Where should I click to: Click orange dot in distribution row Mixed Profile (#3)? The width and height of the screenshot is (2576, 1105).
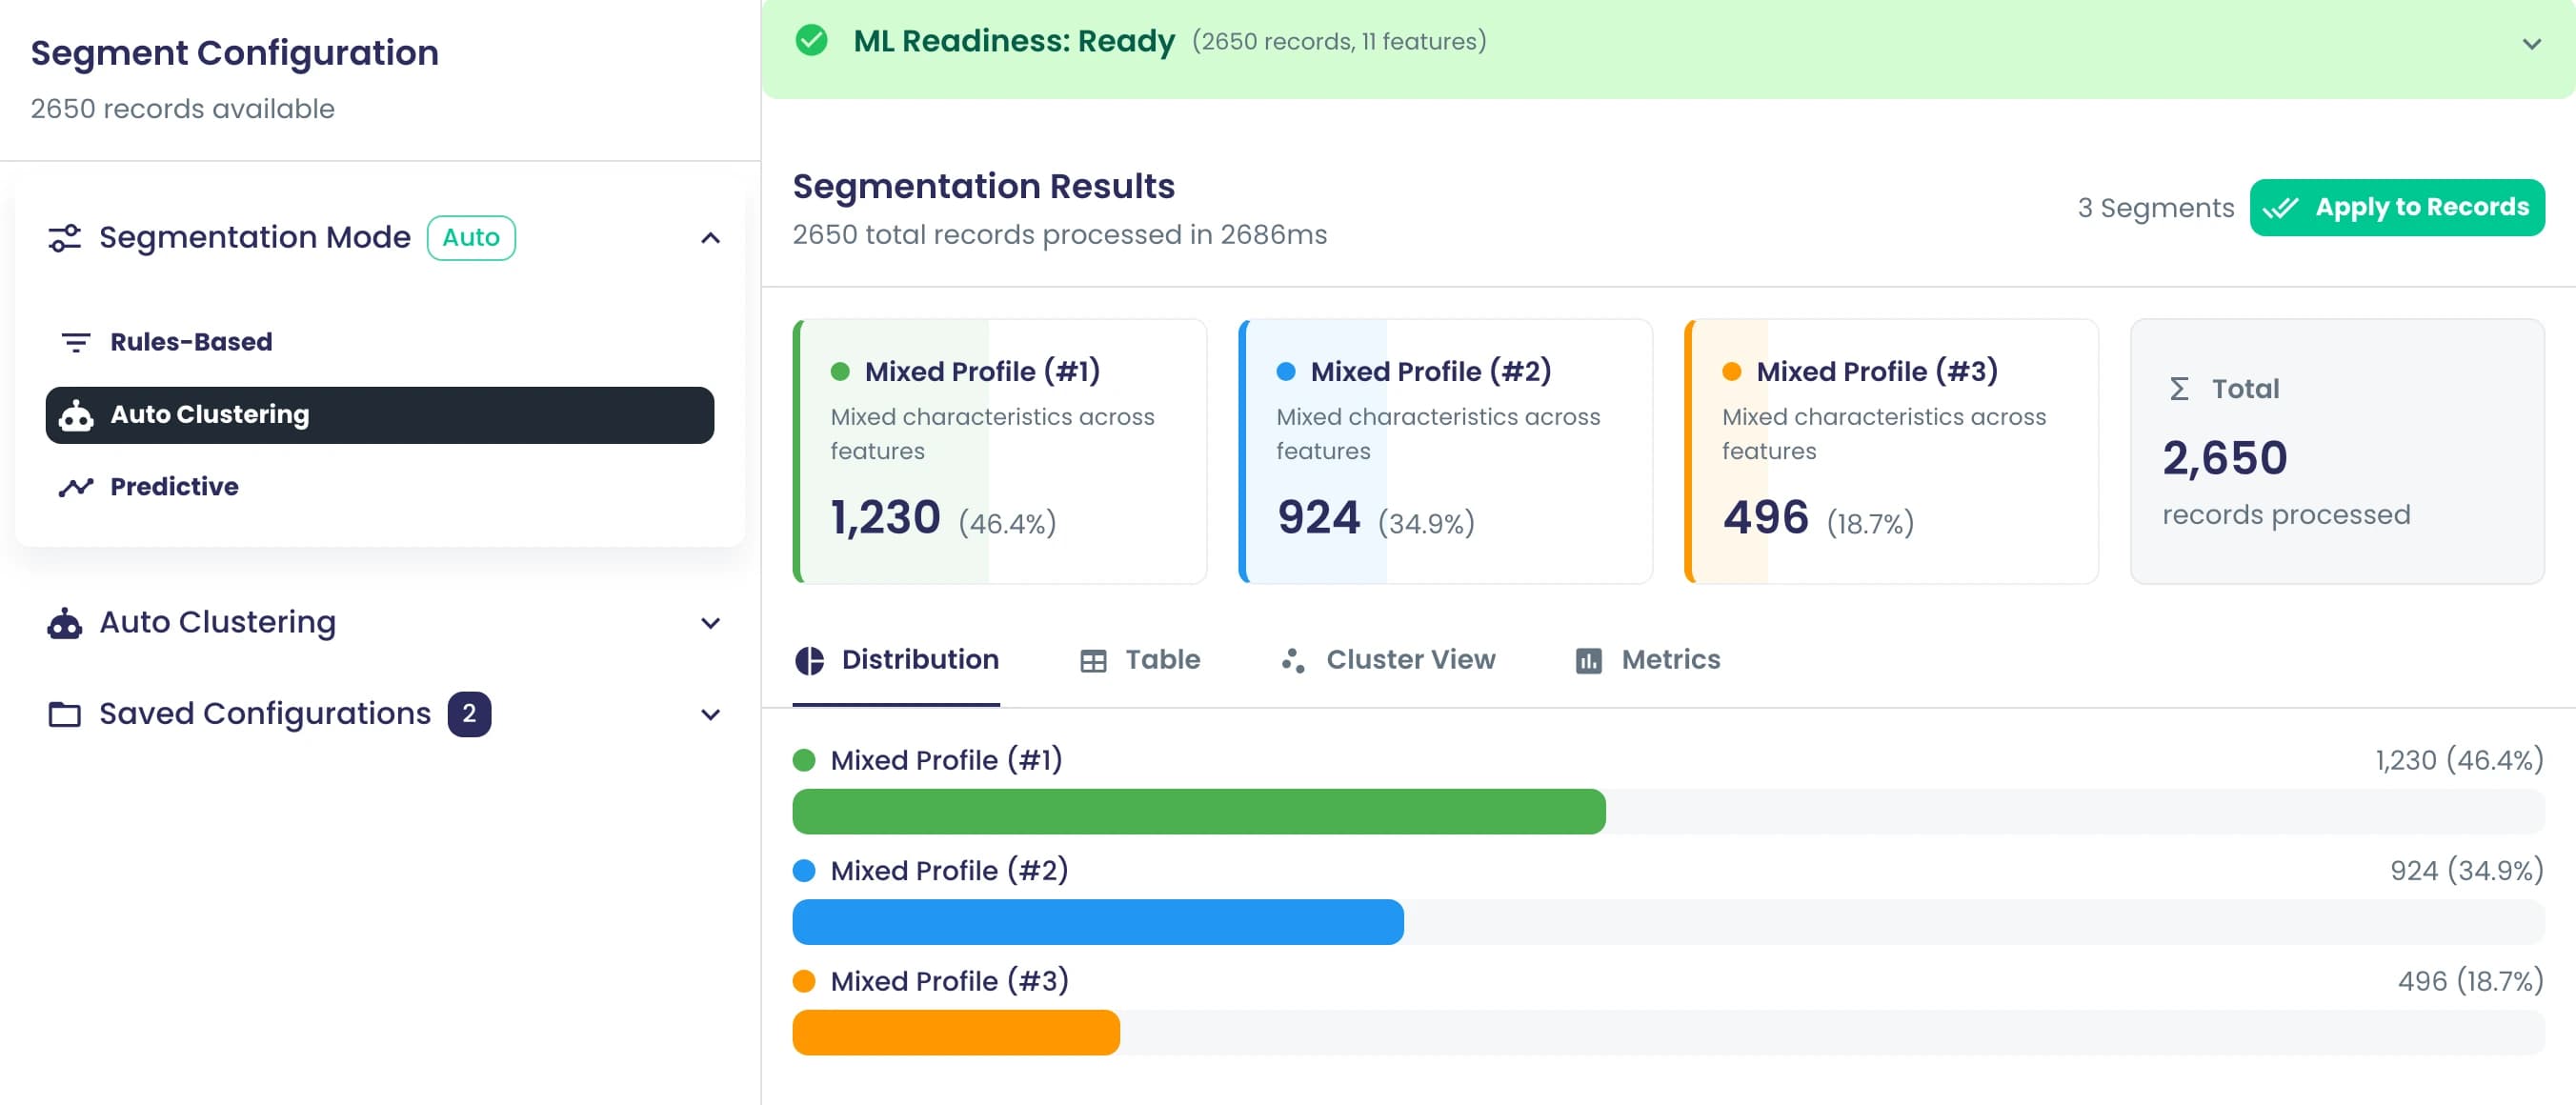pos(804,981)
